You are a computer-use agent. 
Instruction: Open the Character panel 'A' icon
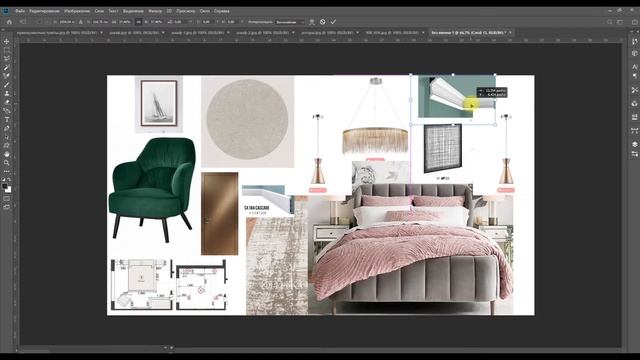(x=634, y=67)
